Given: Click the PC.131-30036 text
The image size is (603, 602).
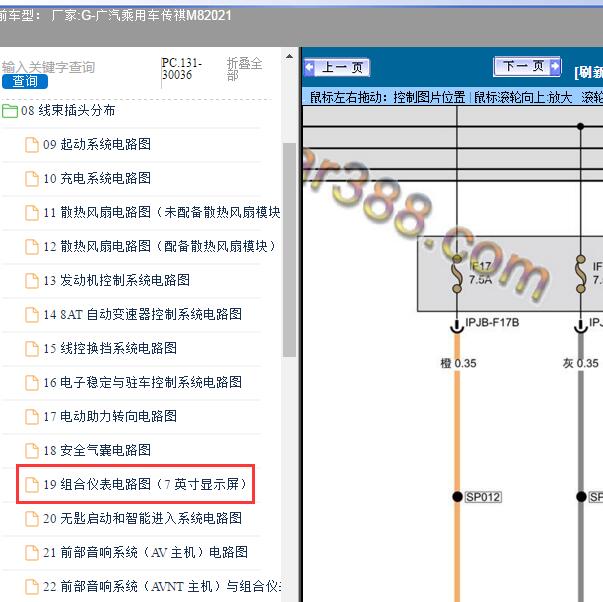Looking at the screenshot, I should click(x=182, y=69).
